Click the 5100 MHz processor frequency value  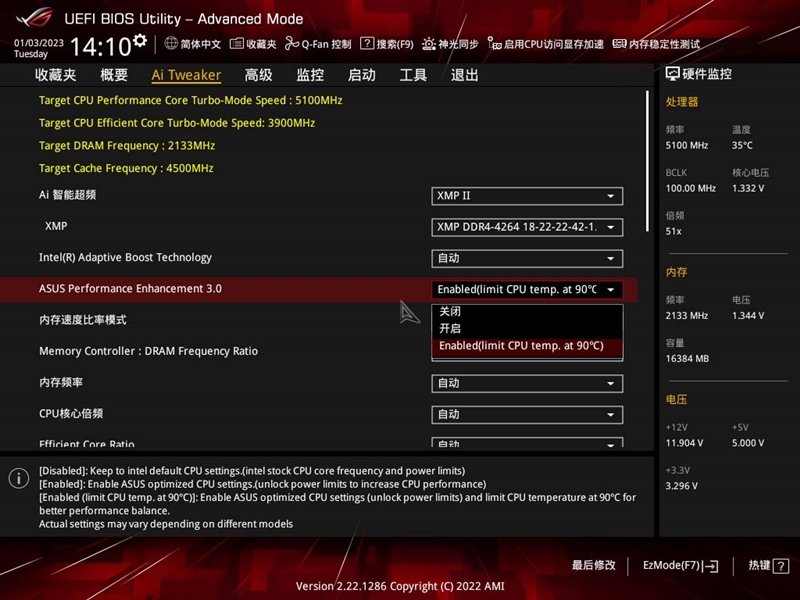point(686,145)
